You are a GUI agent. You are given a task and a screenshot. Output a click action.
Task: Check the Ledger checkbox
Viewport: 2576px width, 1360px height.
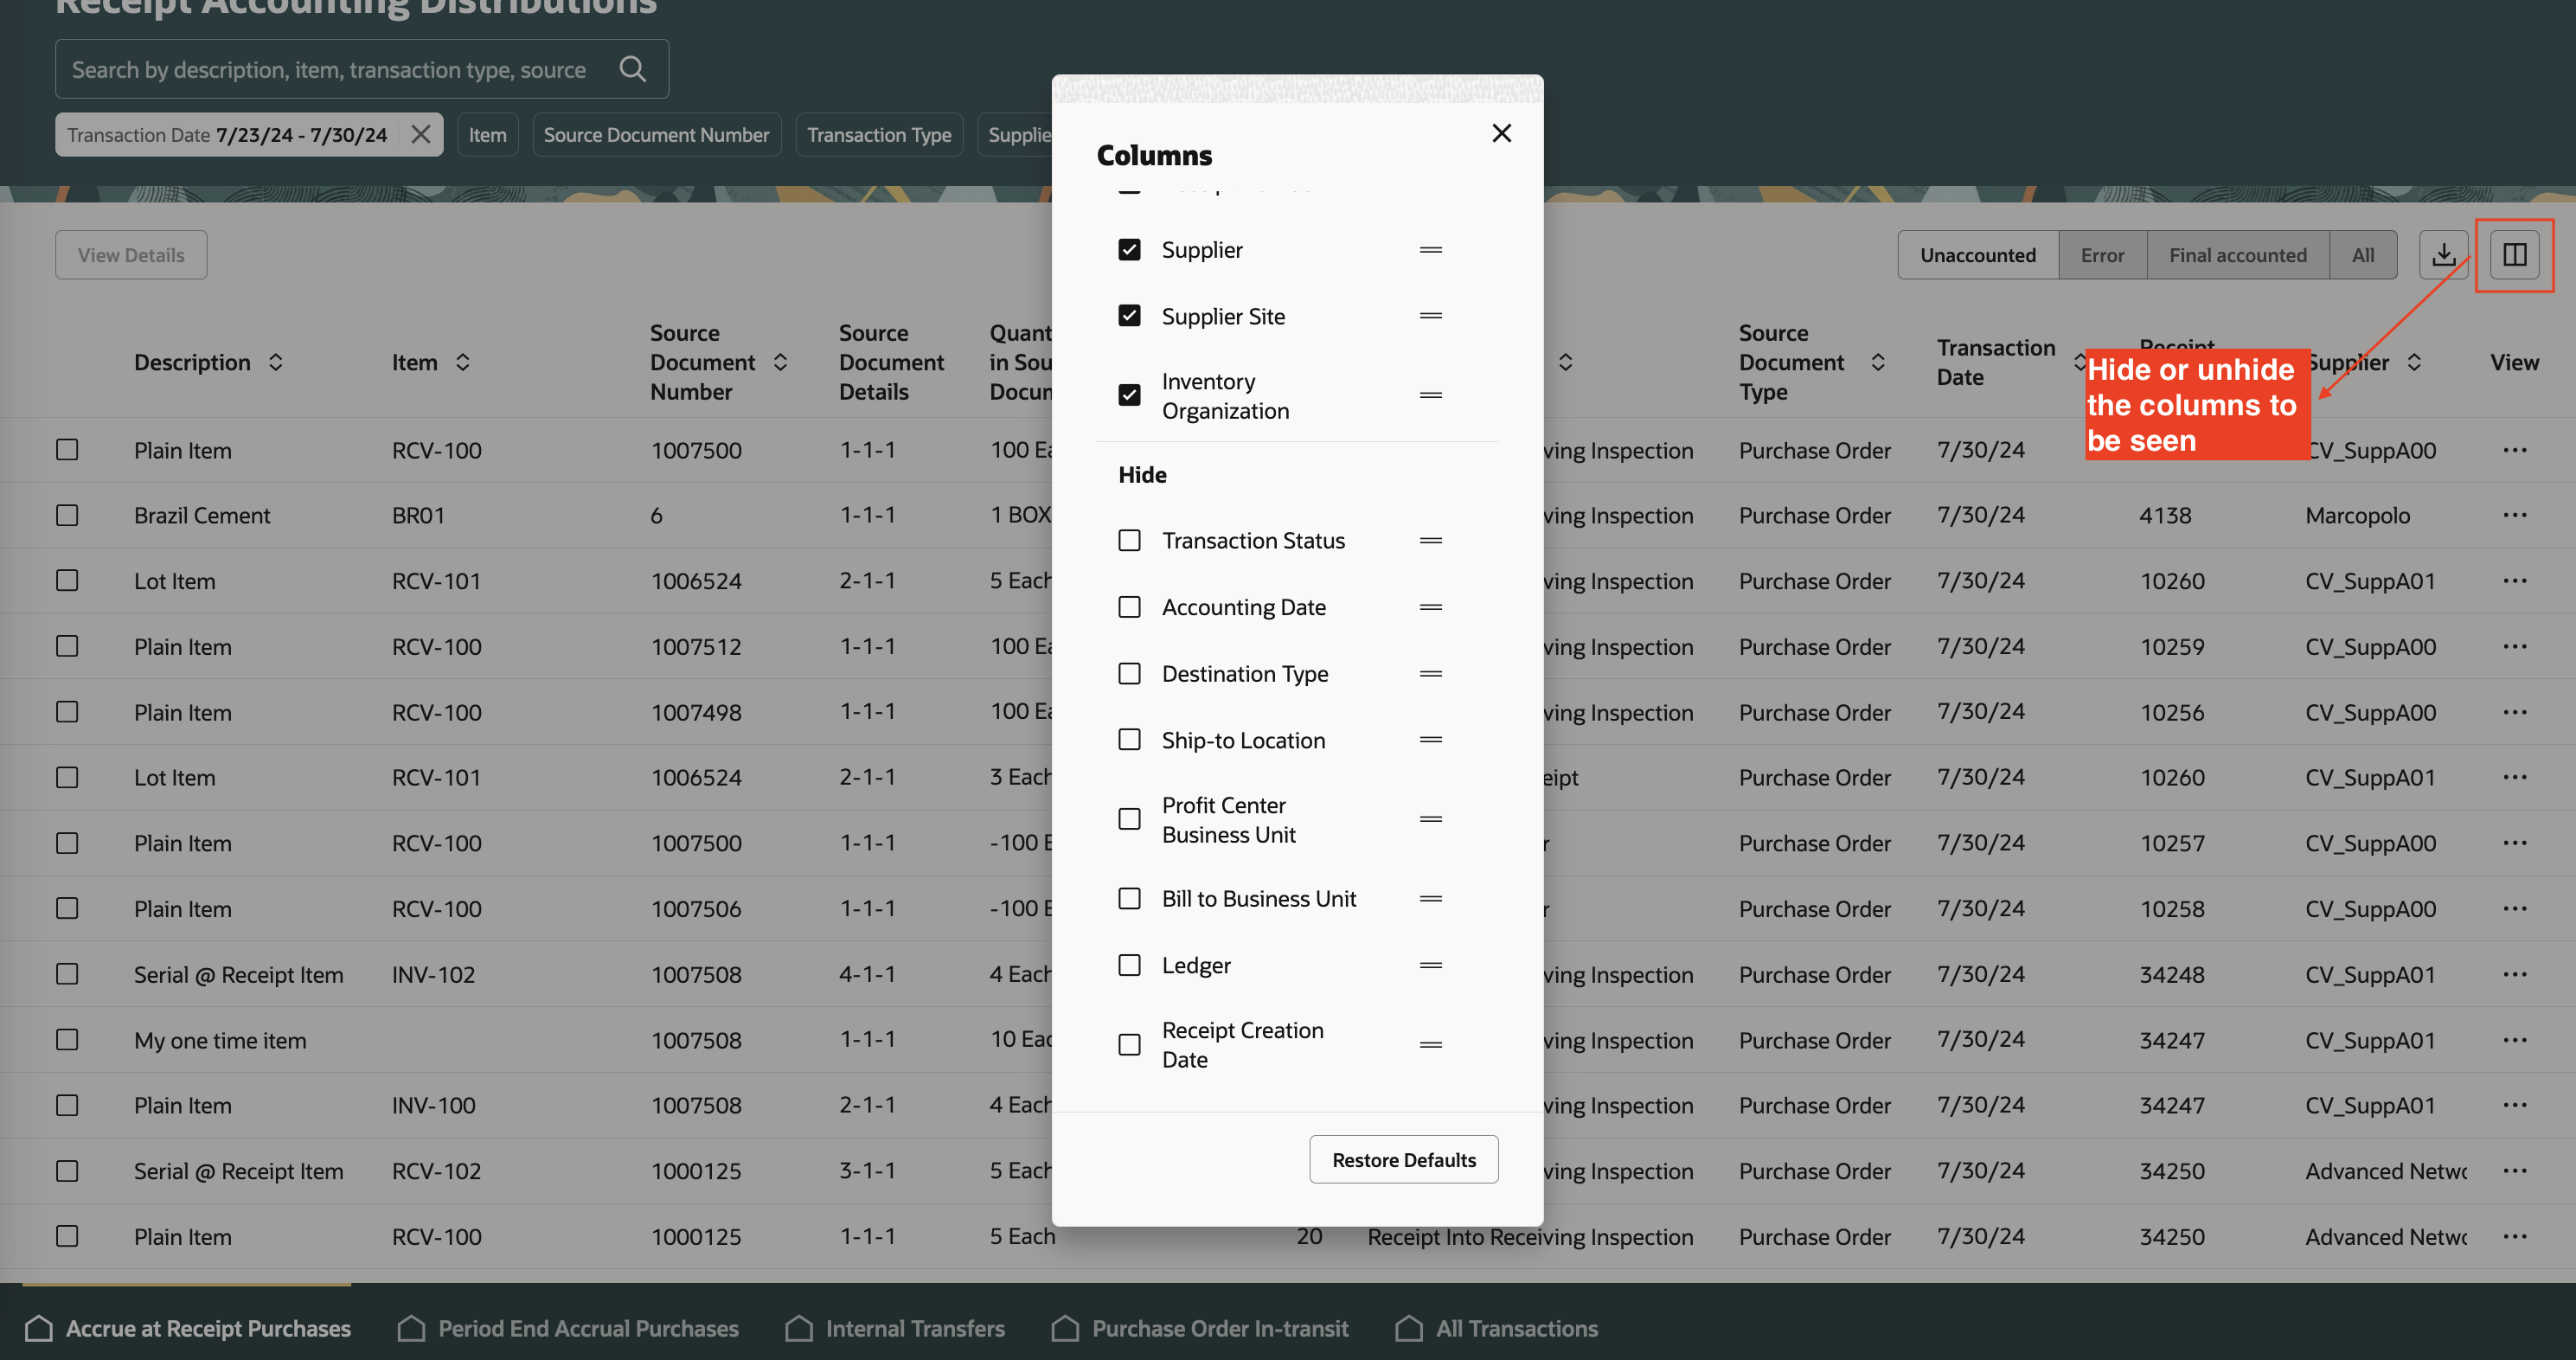click(x=1129, y=966)
